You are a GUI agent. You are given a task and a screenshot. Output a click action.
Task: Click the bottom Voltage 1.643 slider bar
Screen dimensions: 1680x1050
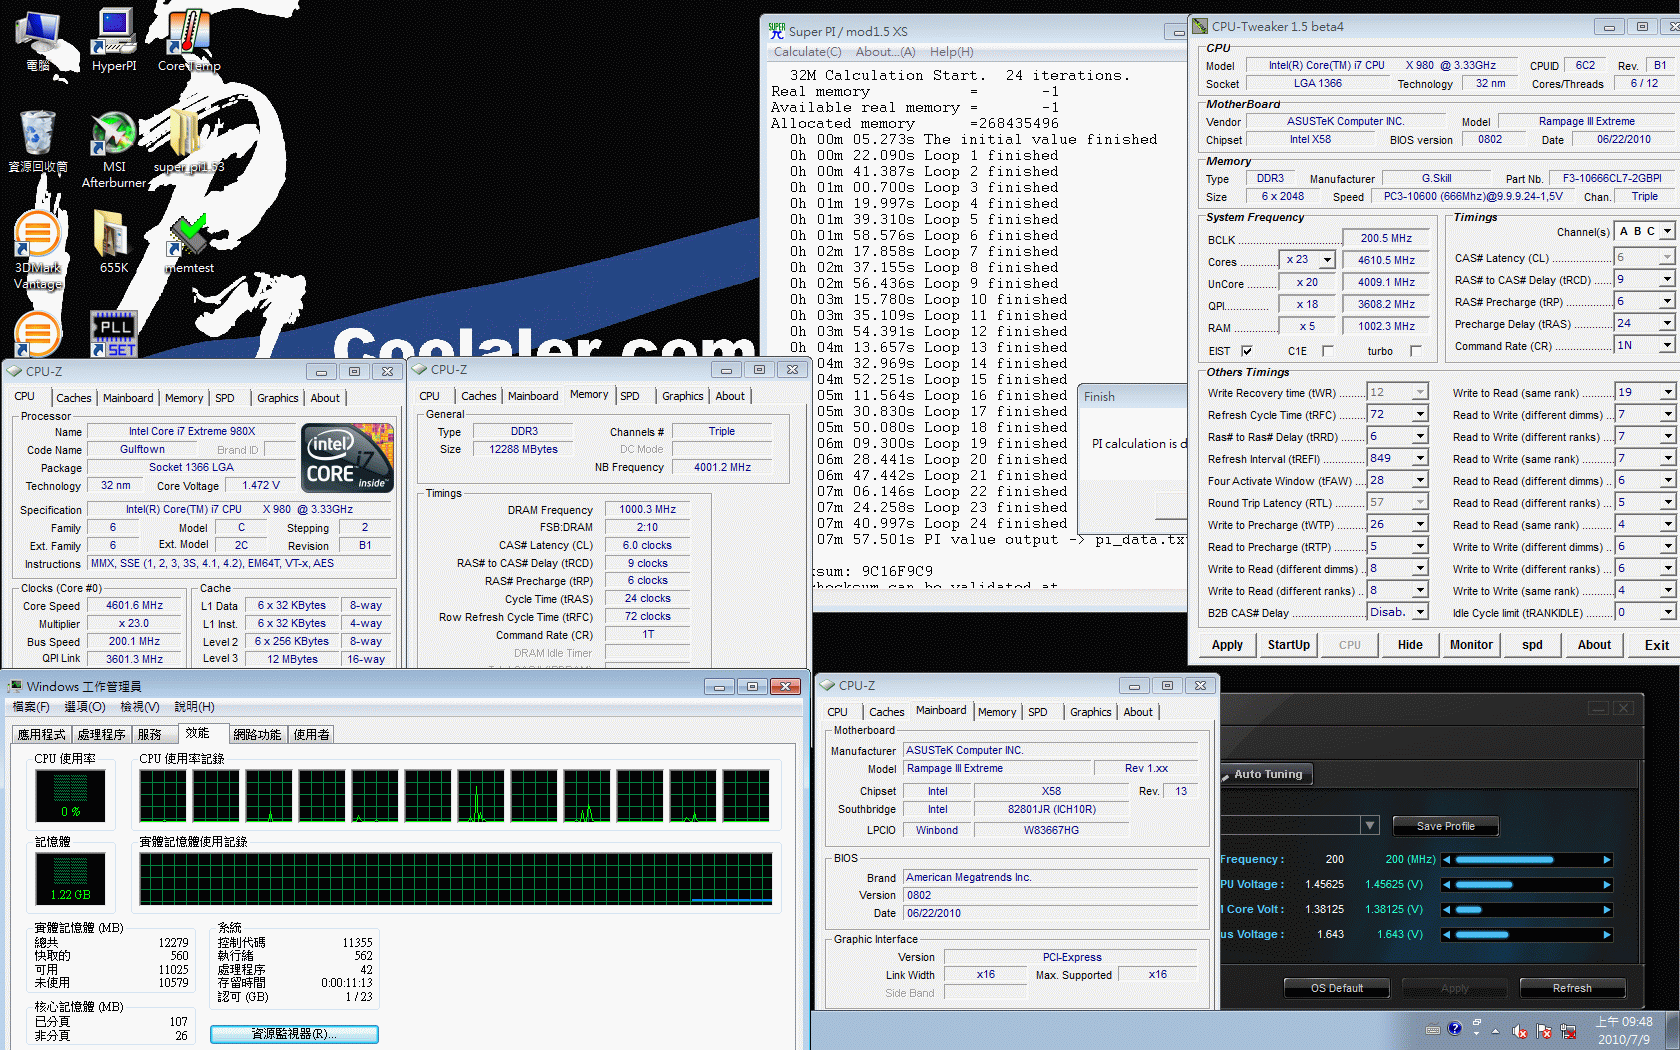tap(1527, 935)
